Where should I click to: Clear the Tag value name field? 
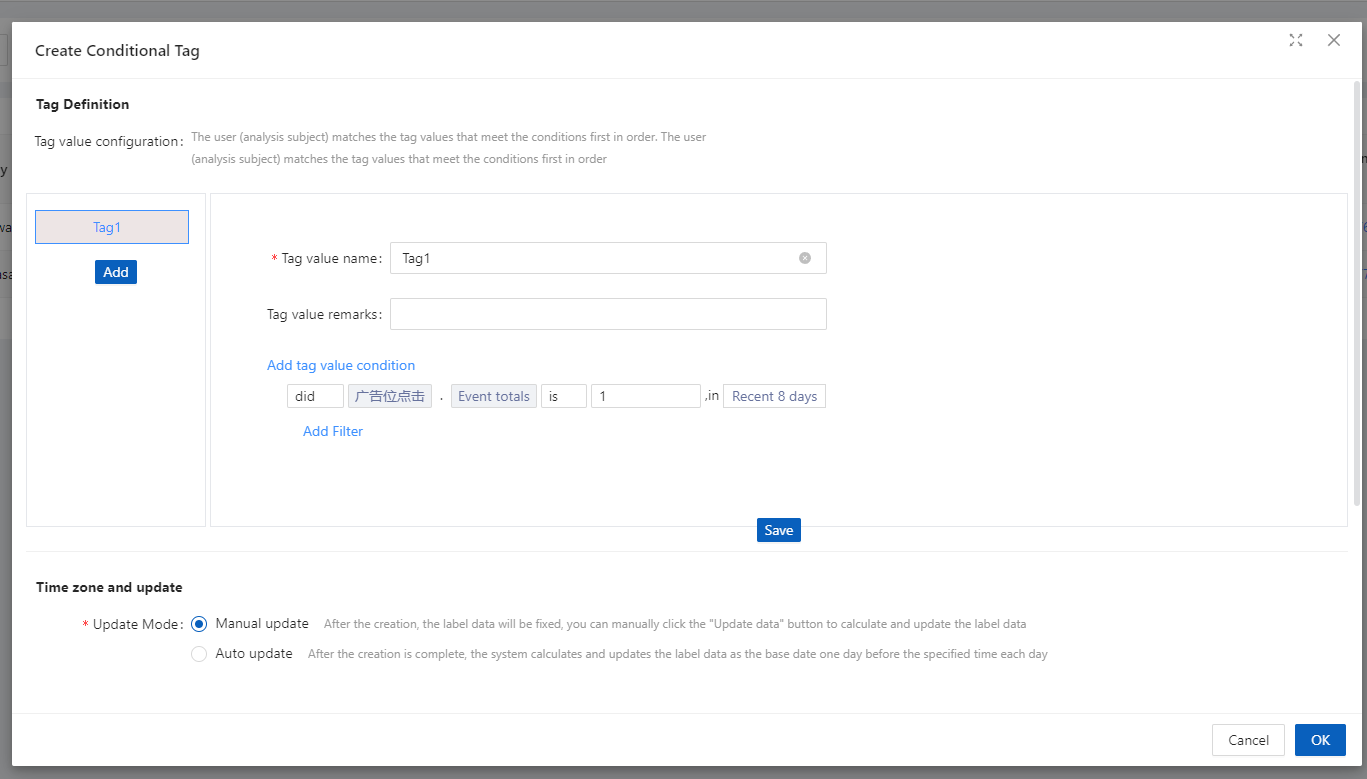click(x=805, y=258)
